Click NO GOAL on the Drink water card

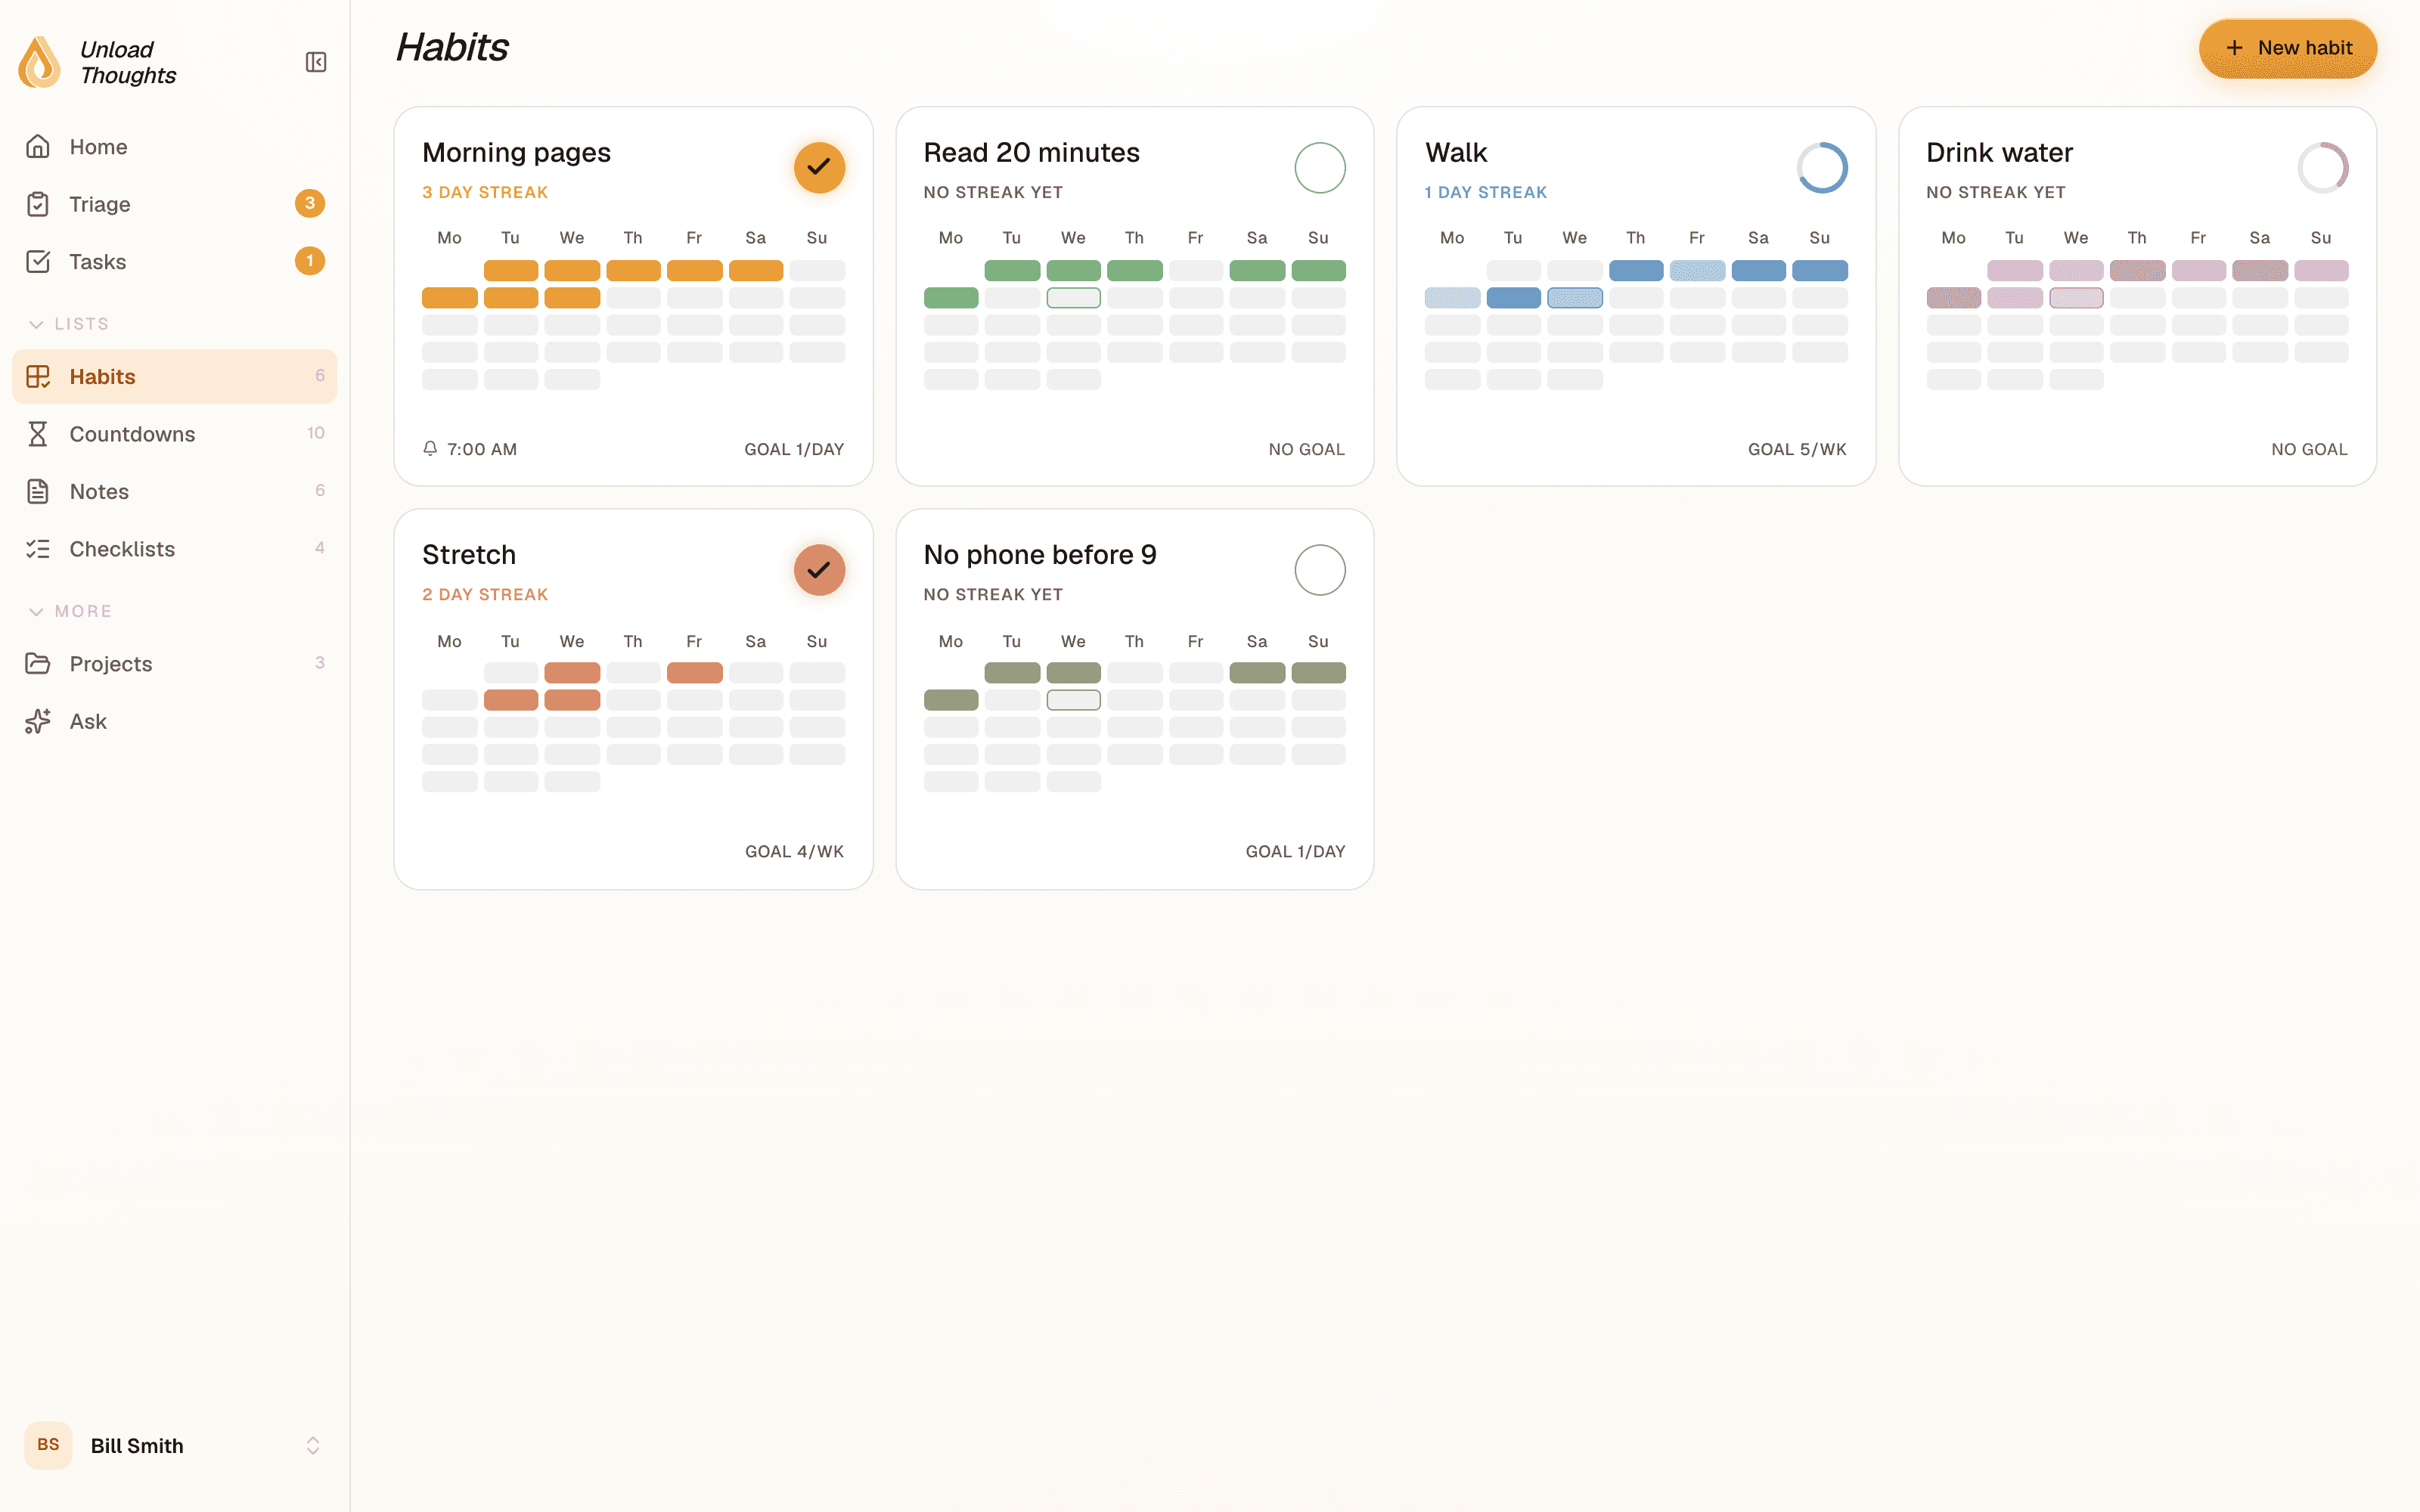pos(2309,449)
